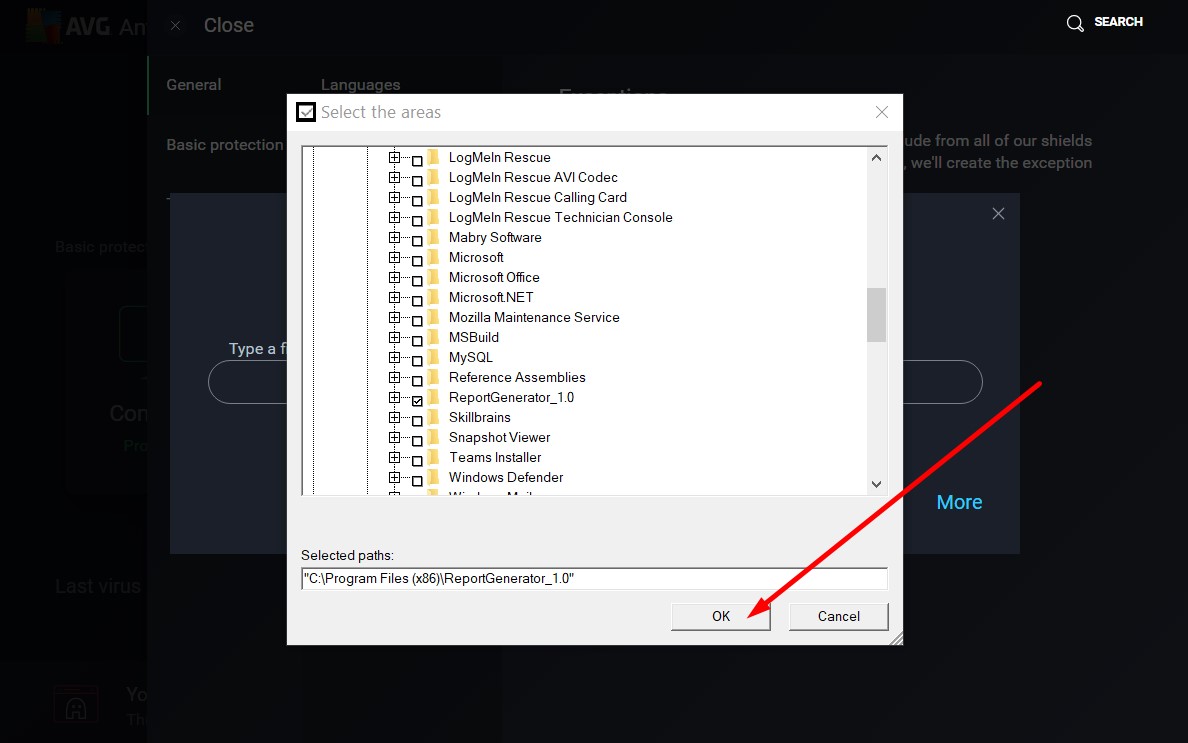Open the Languages settings tab
This screenshot has width=1188, height=743.
tap(361, 85)
